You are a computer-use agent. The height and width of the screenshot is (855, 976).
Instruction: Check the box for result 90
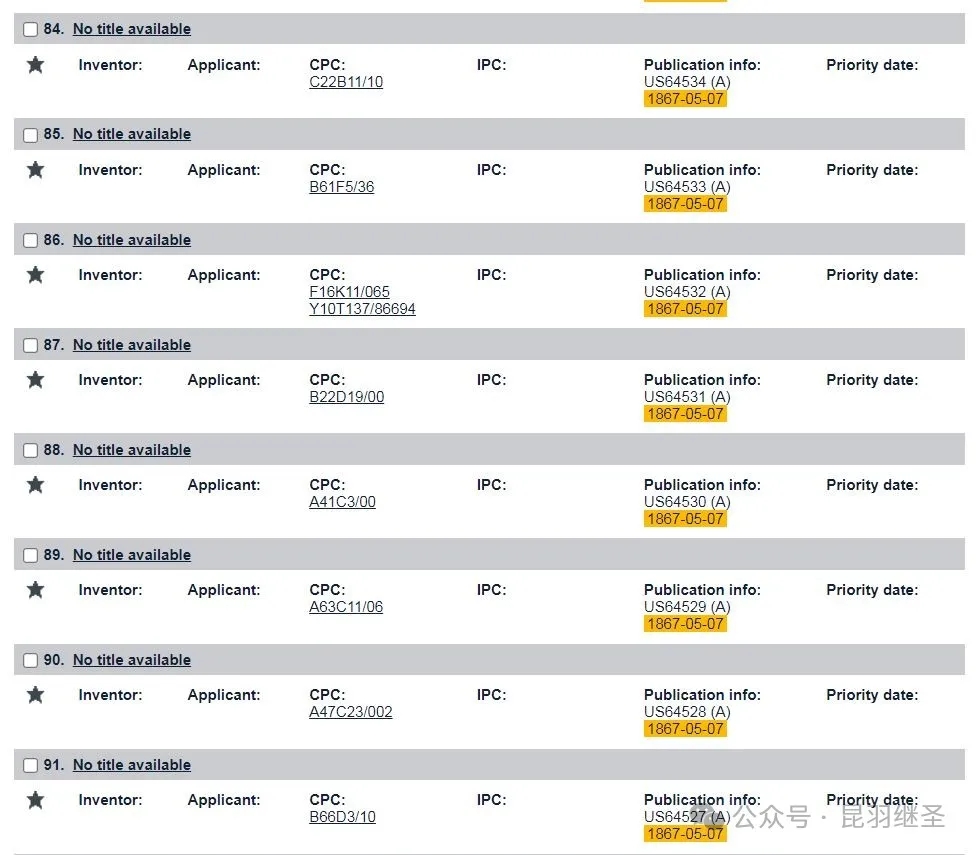30,660
